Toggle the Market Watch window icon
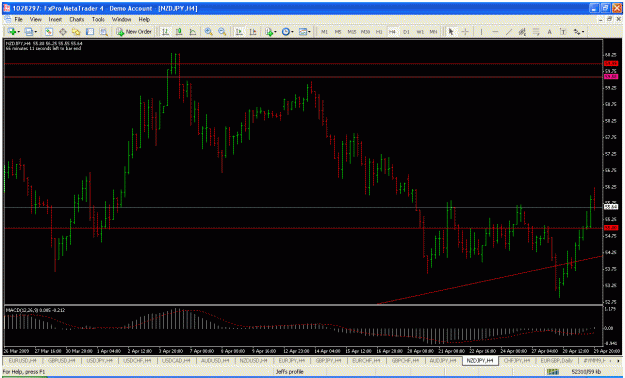The height and width of the screenshot is (378, 625). pos(49,32)
